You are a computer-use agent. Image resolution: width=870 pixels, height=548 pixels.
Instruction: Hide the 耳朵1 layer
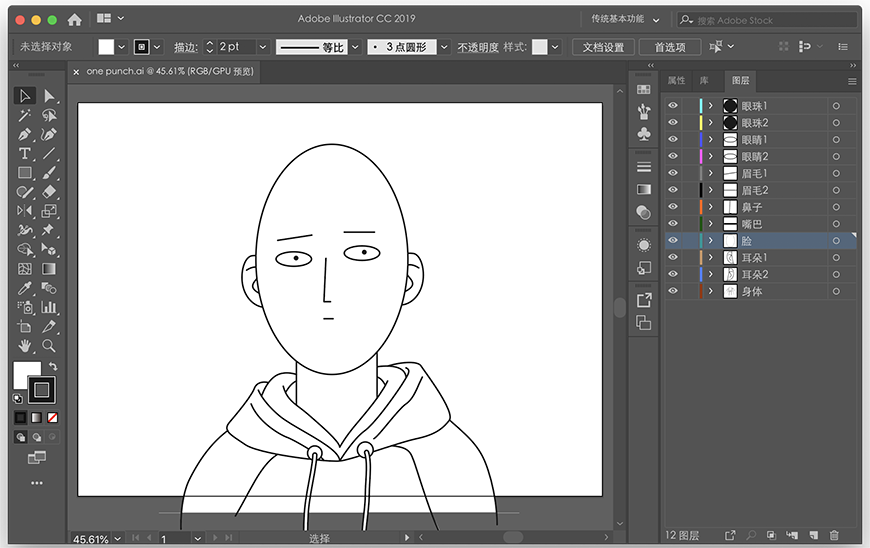click(673, 257)
